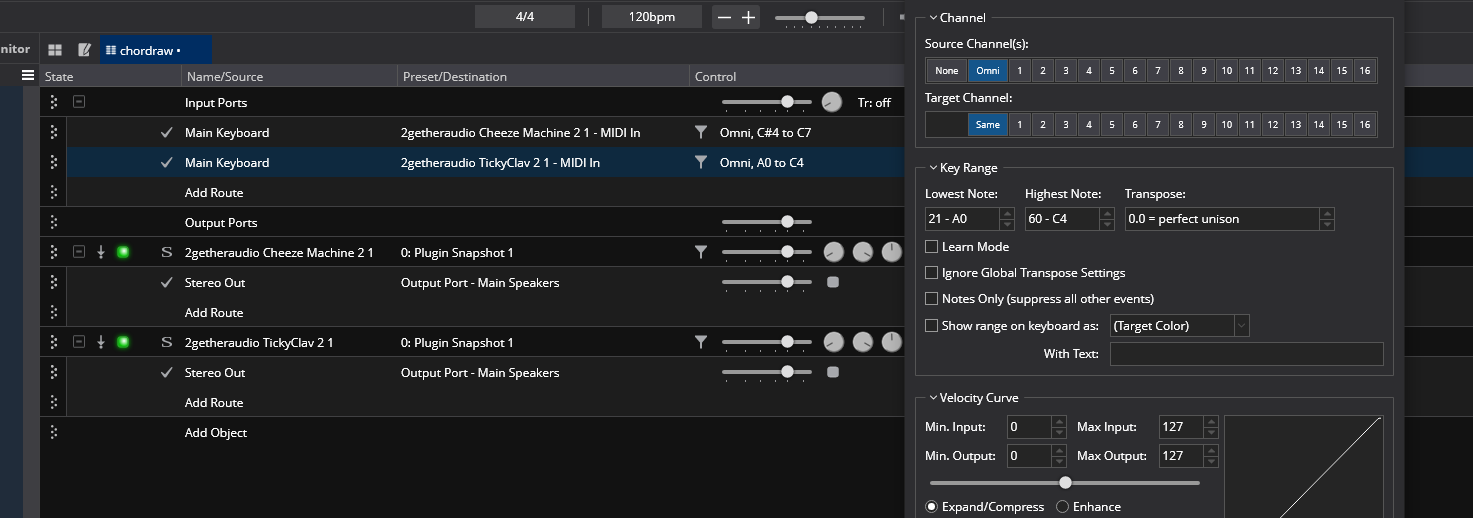This screenshot has height=518, width=1473.
Task: Click the With Text input field
Action: [x=1247, y=353]
